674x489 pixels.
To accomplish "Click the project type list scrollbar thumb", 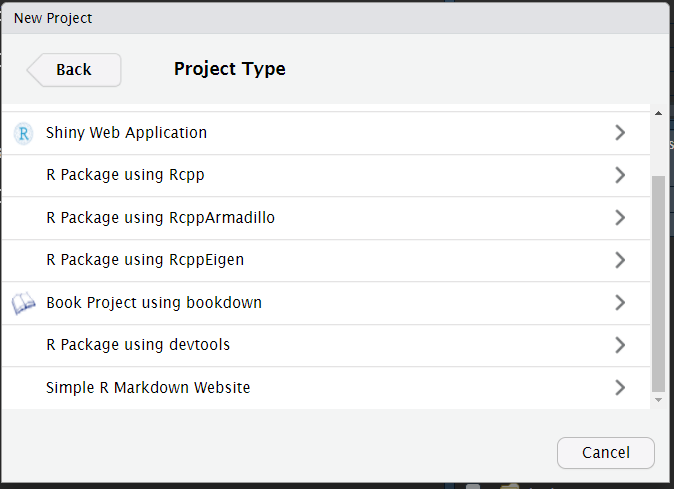I will tap(658, 284).
